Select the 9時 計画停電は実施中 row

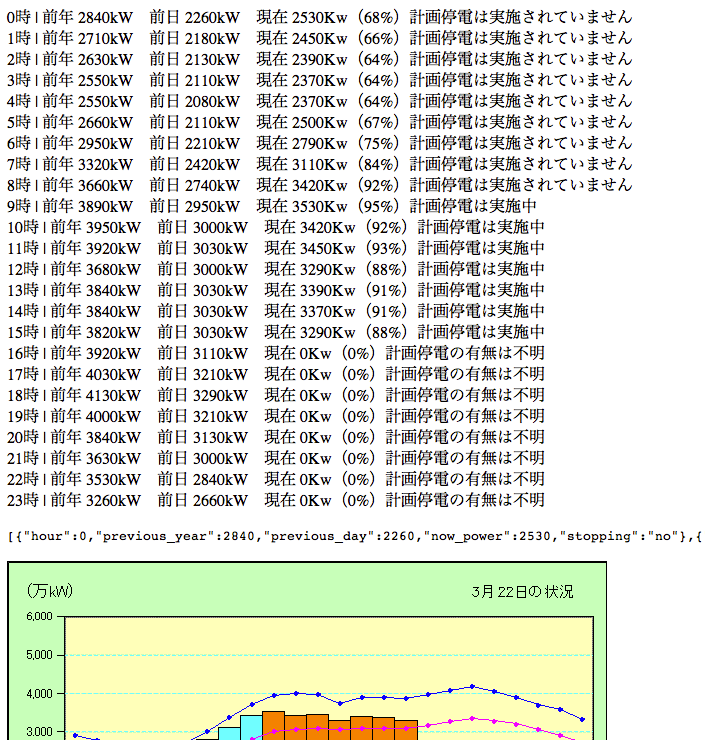coord(272,206)
